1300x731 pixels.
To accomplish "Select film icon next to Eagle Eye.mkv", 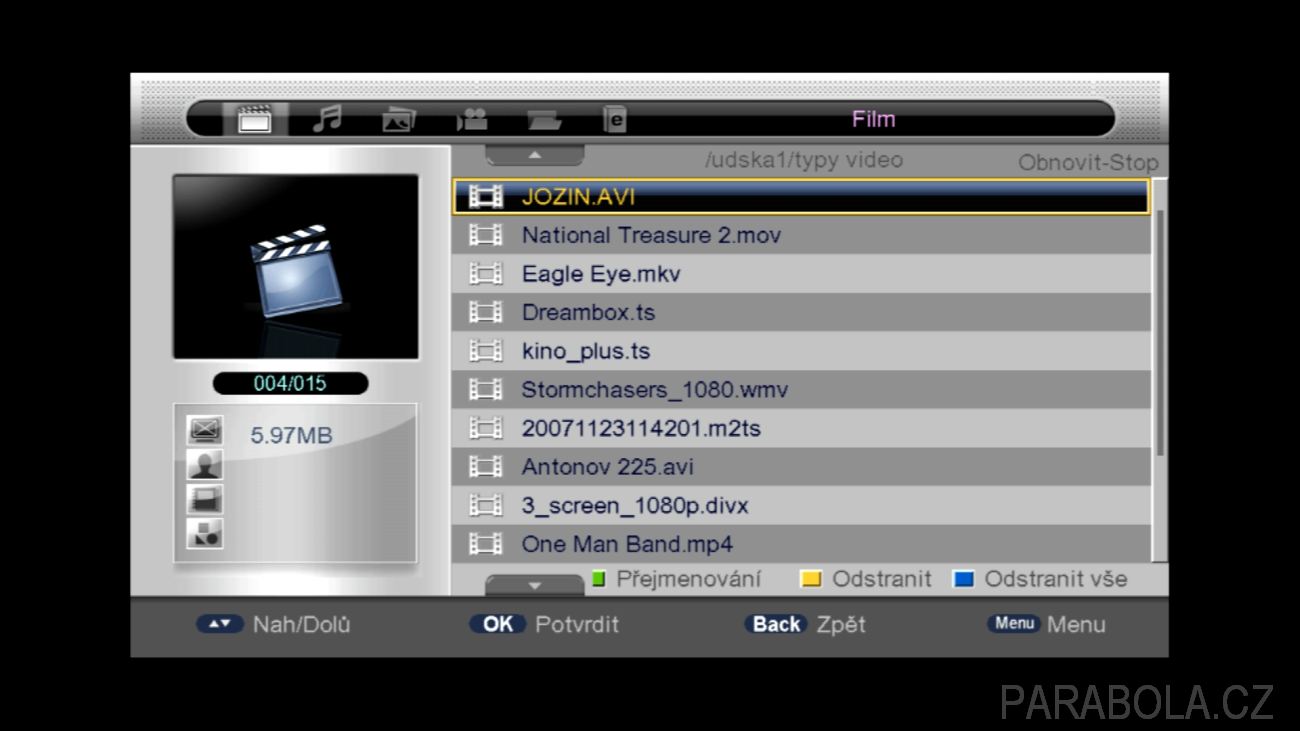I will click(486, 274).
